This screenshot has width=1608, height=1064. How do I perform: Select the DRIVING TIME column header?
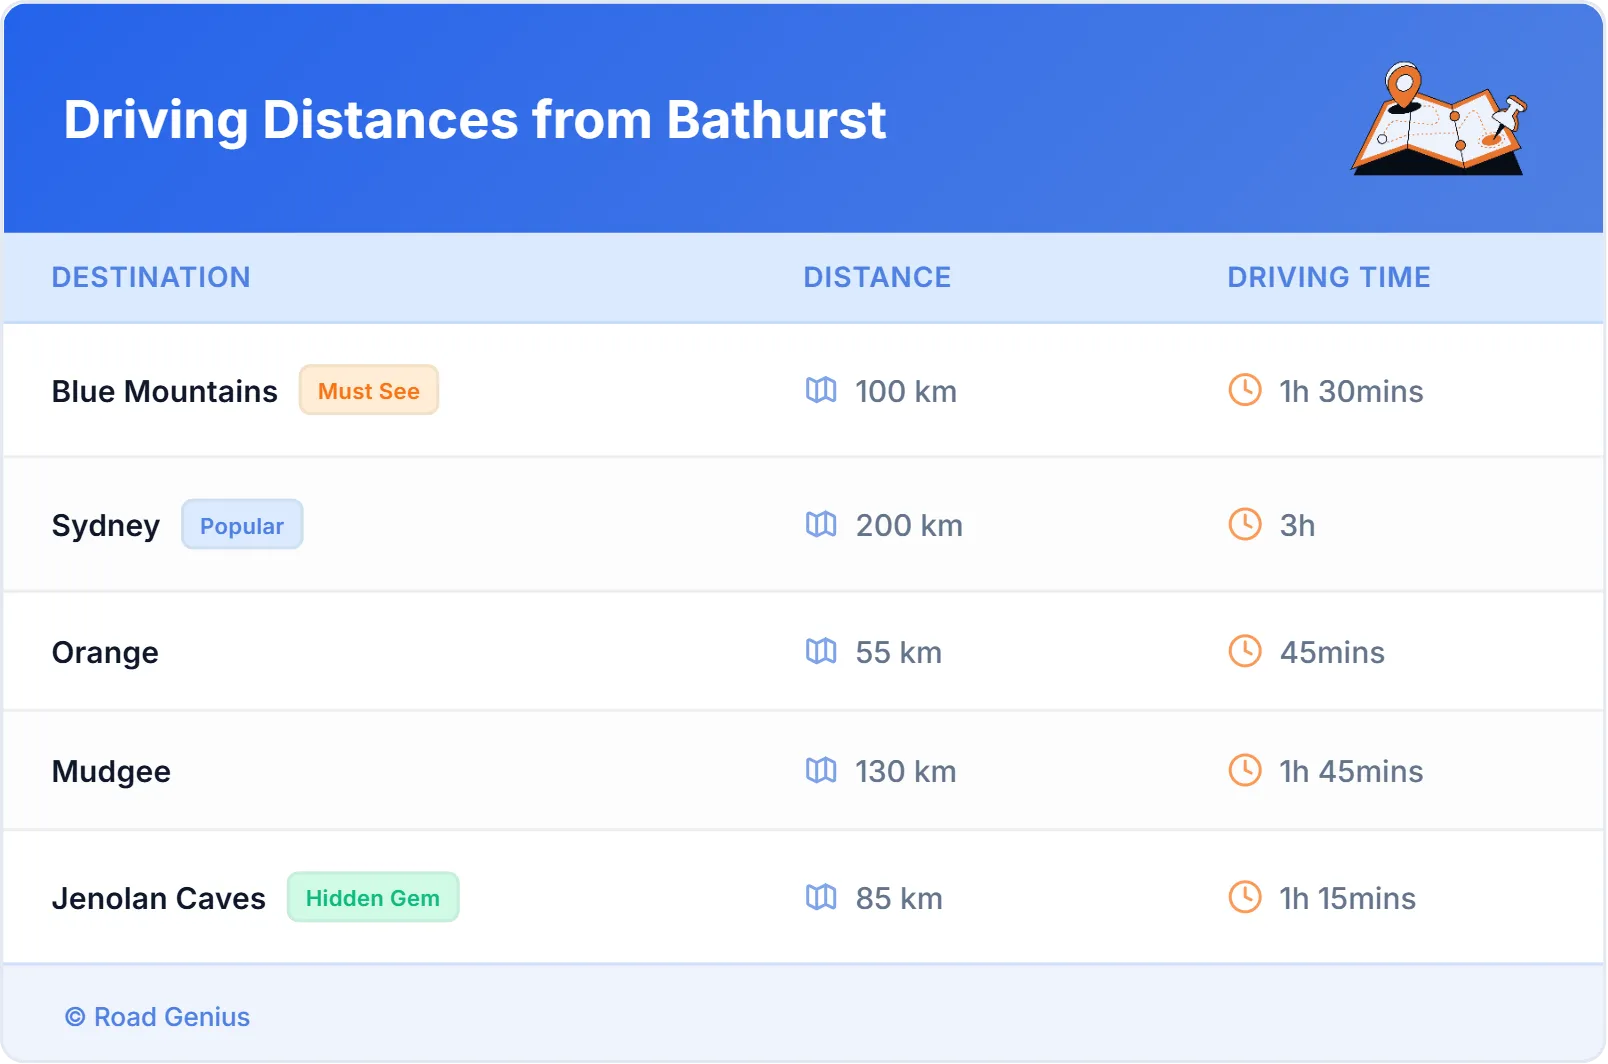(x=1329, y=277)
